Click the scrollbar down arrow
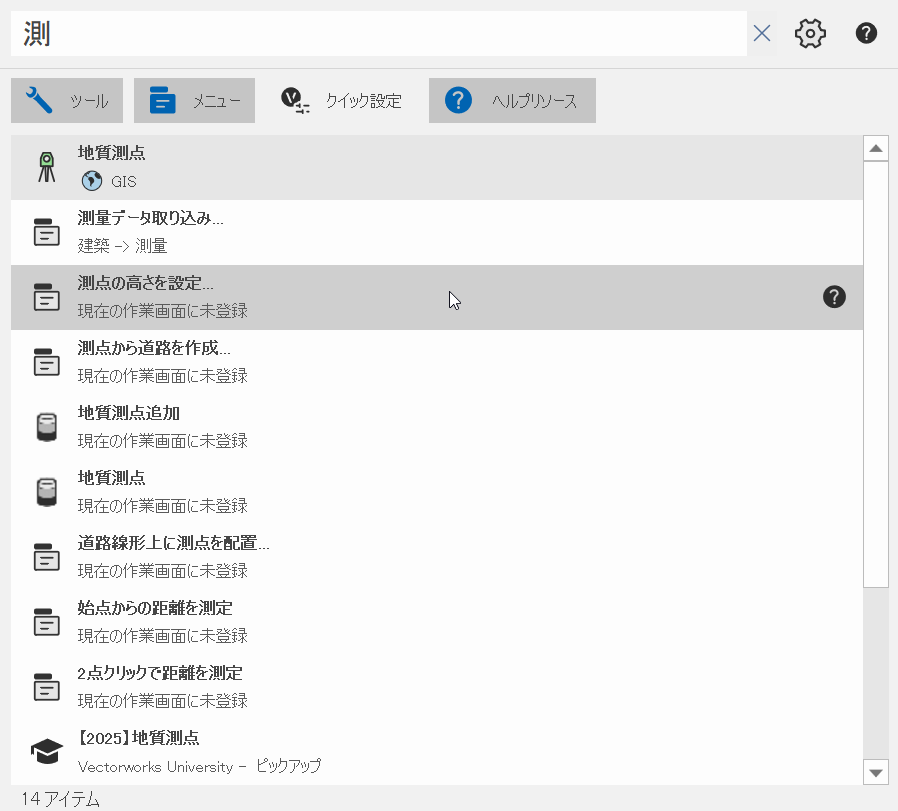 point(876,772)
